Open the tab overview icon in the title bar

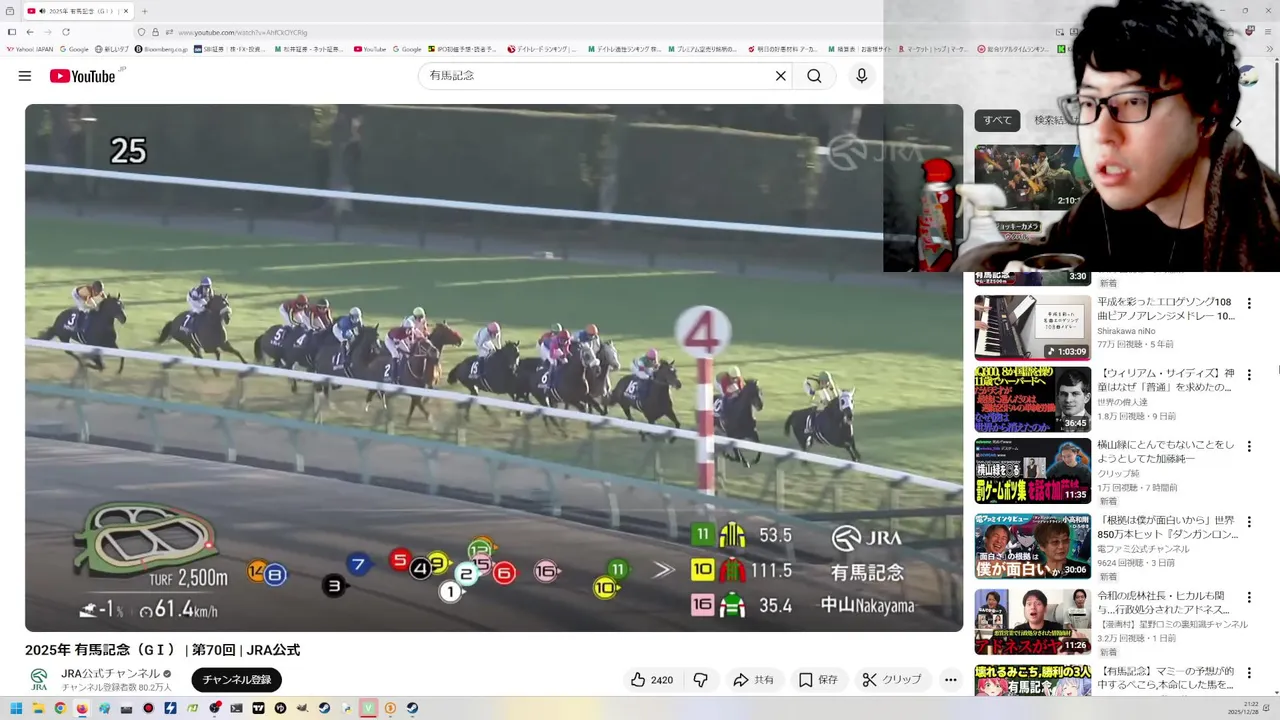[9, 11]
